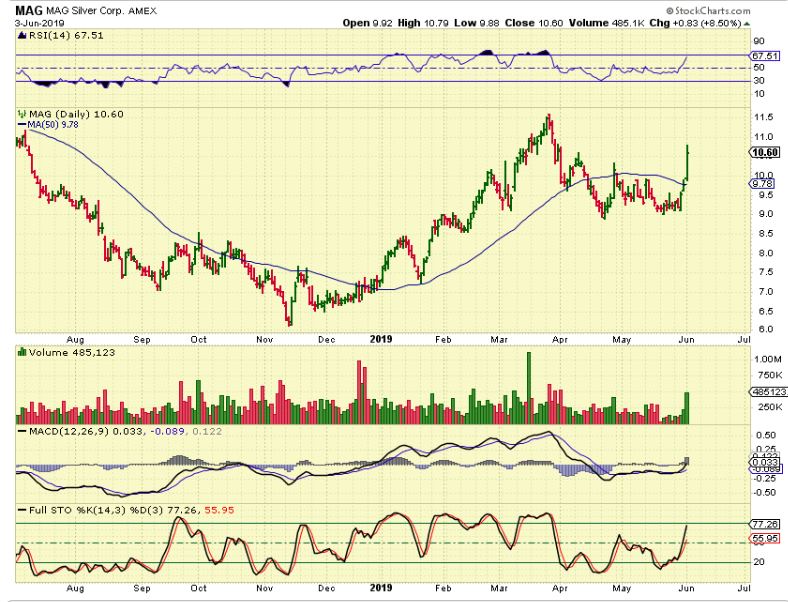Click the MACD(12,26,9) legend icon
Image resolution: width=788 pixels, height=602 pixels.
pos(21,430)
